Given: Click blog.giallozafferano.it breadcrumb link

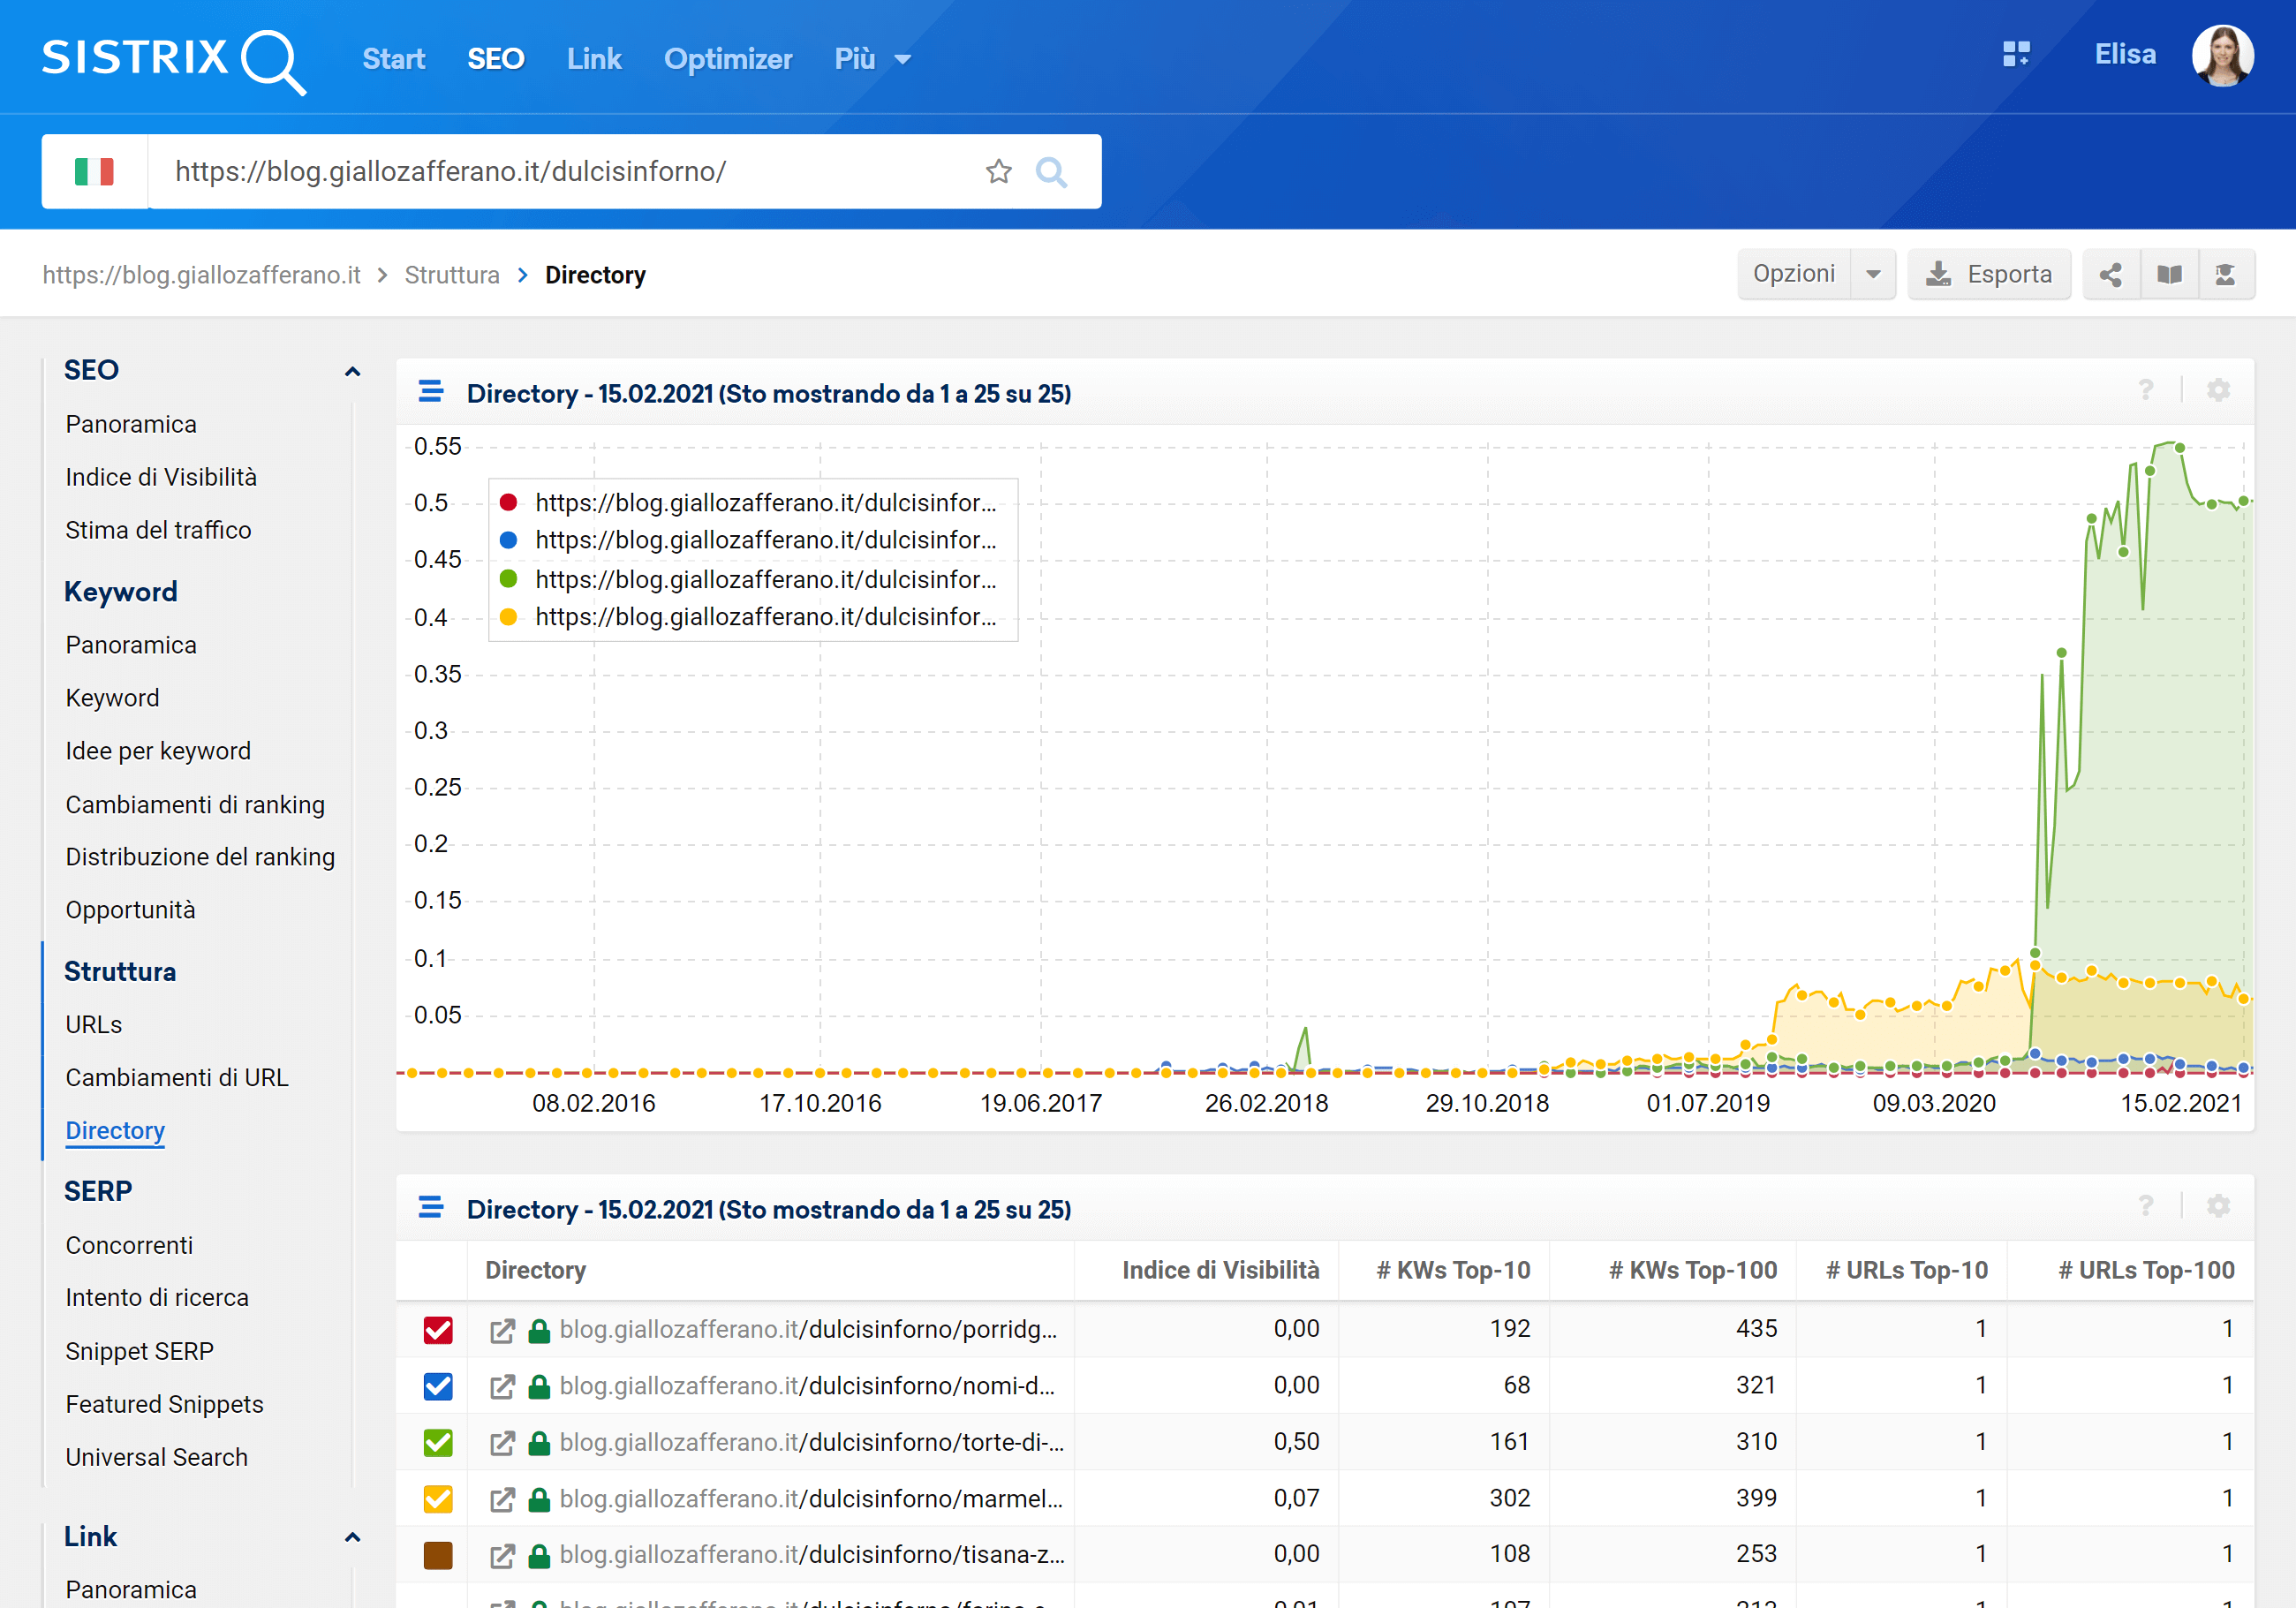Looking at the screenshot, I should [201, 275].
